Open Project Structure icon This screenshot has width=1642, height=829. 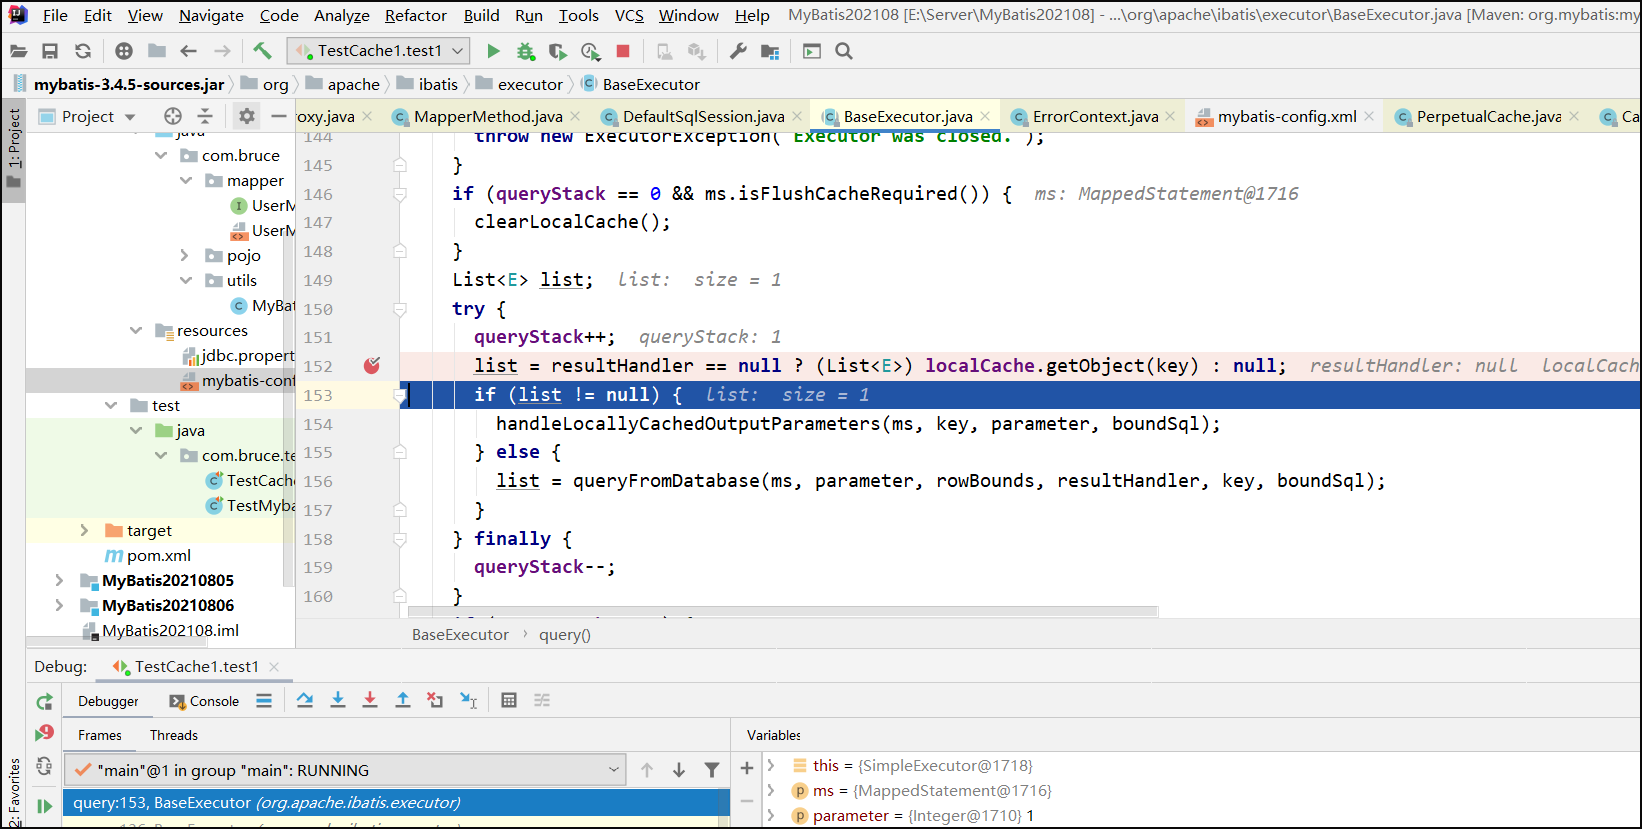pos(770,51)
